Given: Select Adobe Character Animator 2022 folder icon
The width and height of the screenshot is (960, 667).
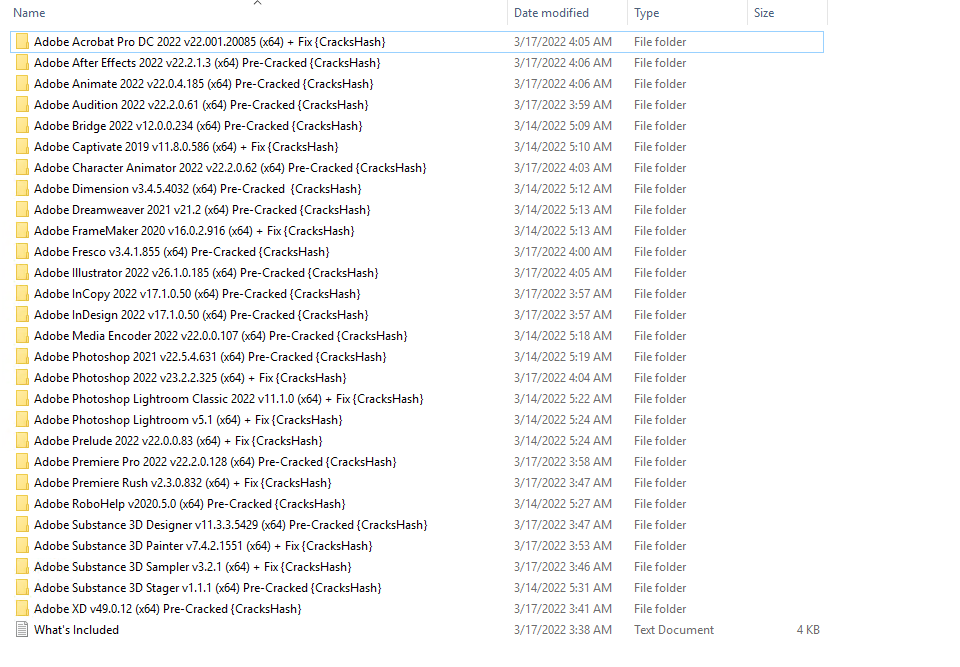Looking at the screenshot, I should [x=22, y=168].
